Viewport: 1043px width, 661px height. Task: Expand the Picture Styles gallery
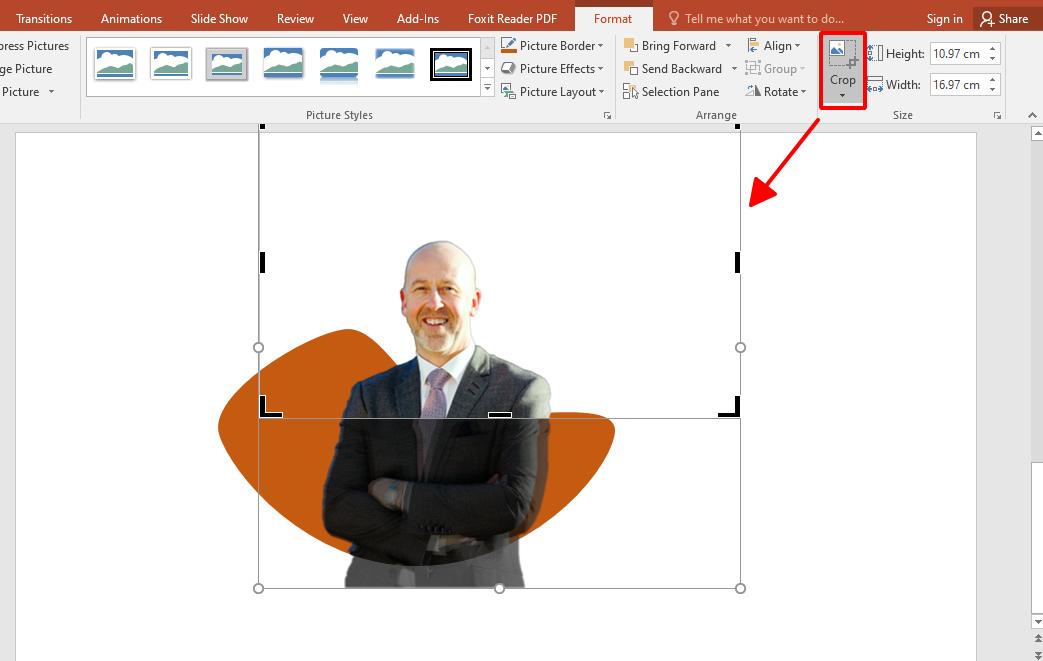(x=487, y=88)
